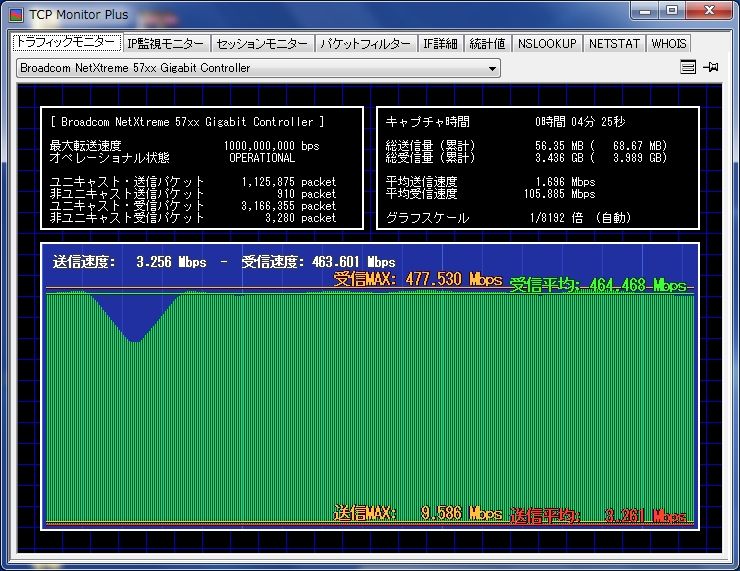Maximize the TCP Monitor Plus window
This screenshot has height=571, width=740.
click(x=672, y=11)
